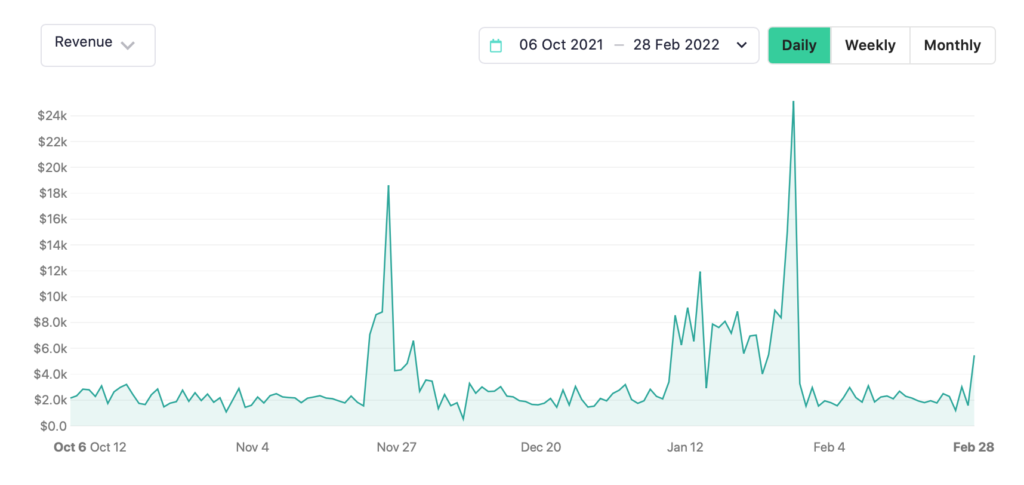
Task: Click the late November revenue spike peak
Action: (388, 186)
